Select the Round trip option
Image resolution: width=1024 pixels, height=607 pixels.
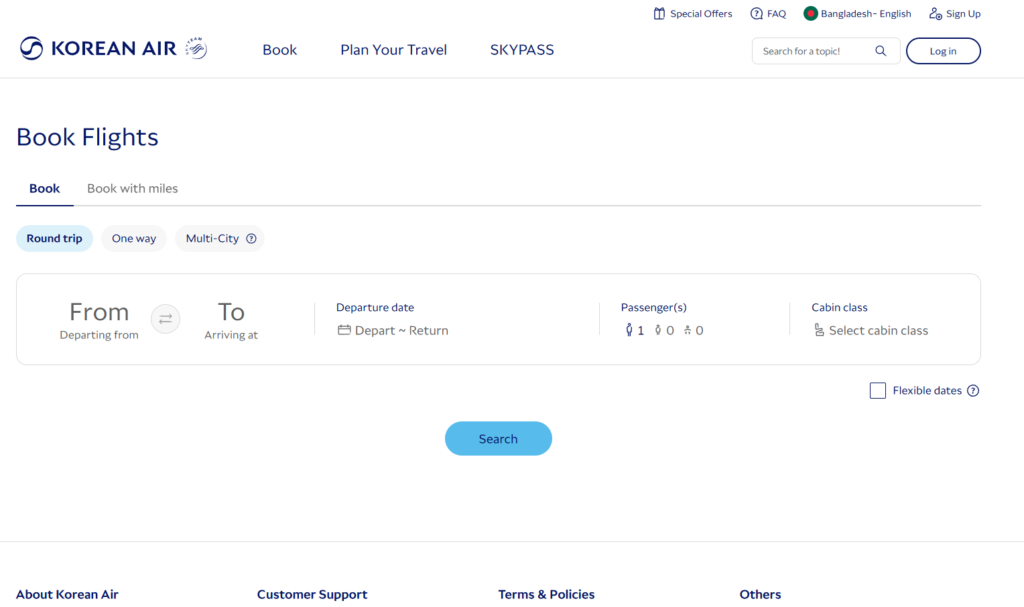pyautogui.click(x=54, y=239)
